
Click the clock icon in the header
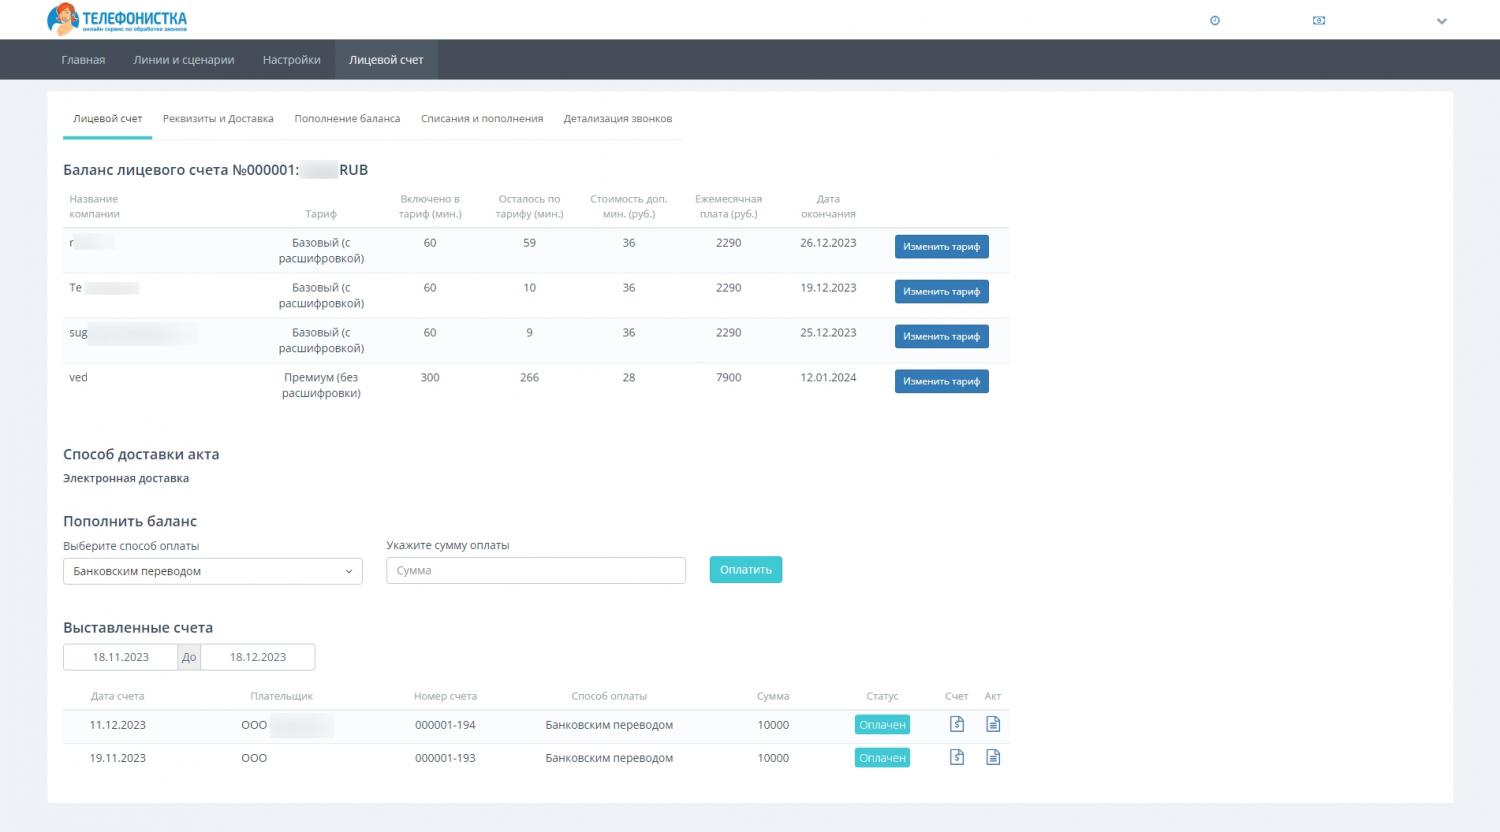click(x=1215, y=21)
